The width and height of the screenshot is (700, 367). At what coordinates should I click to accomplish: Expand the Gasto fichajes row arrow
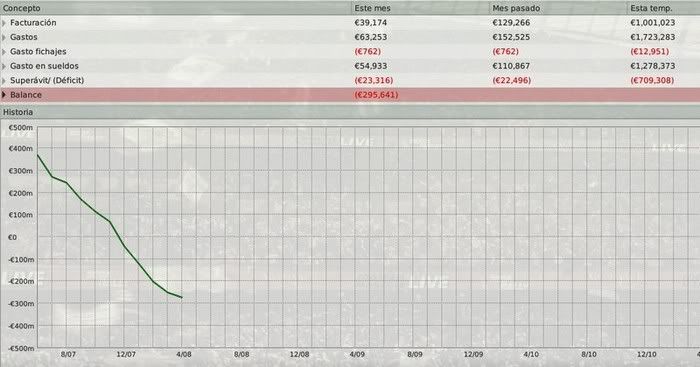4,52
